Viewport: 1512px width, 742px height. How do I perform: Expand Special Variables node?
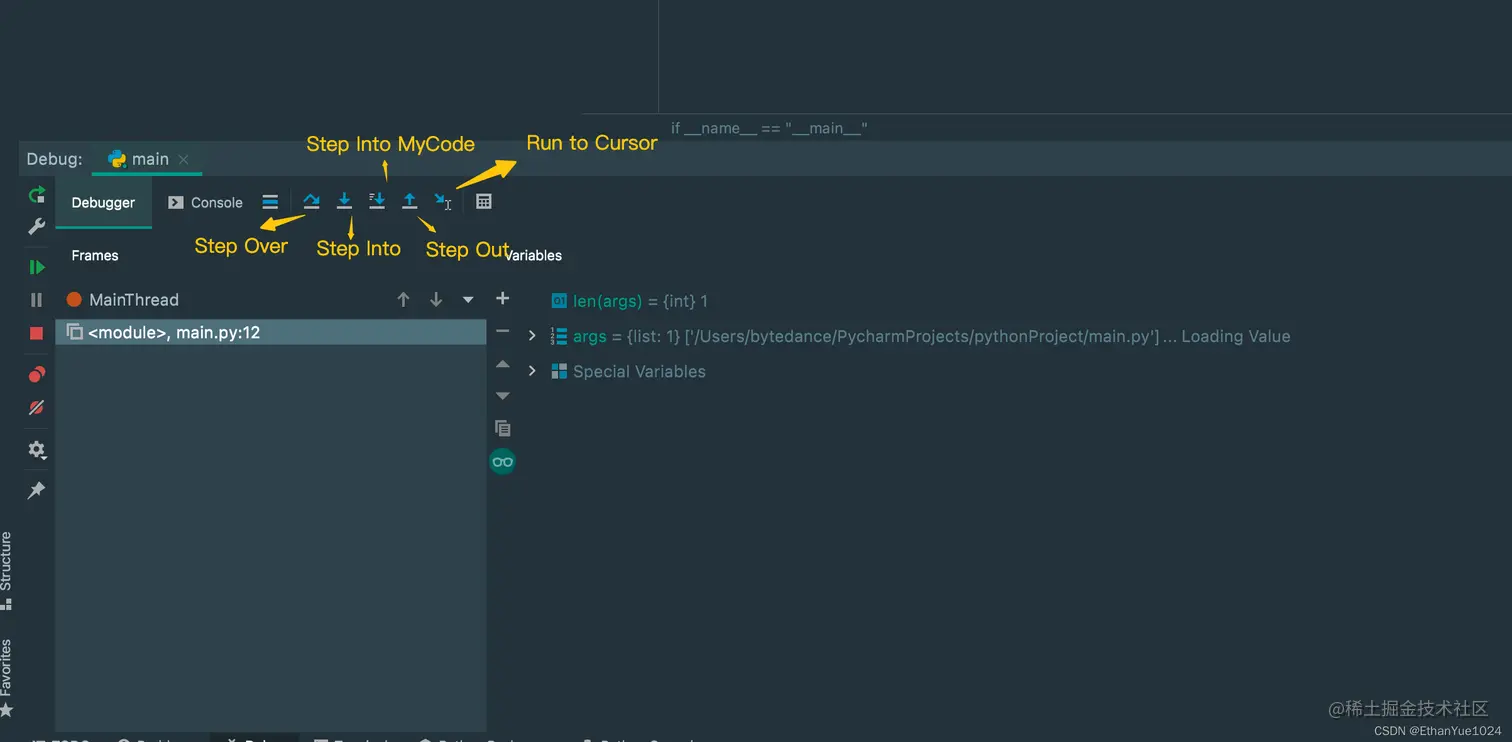(532, 371)
